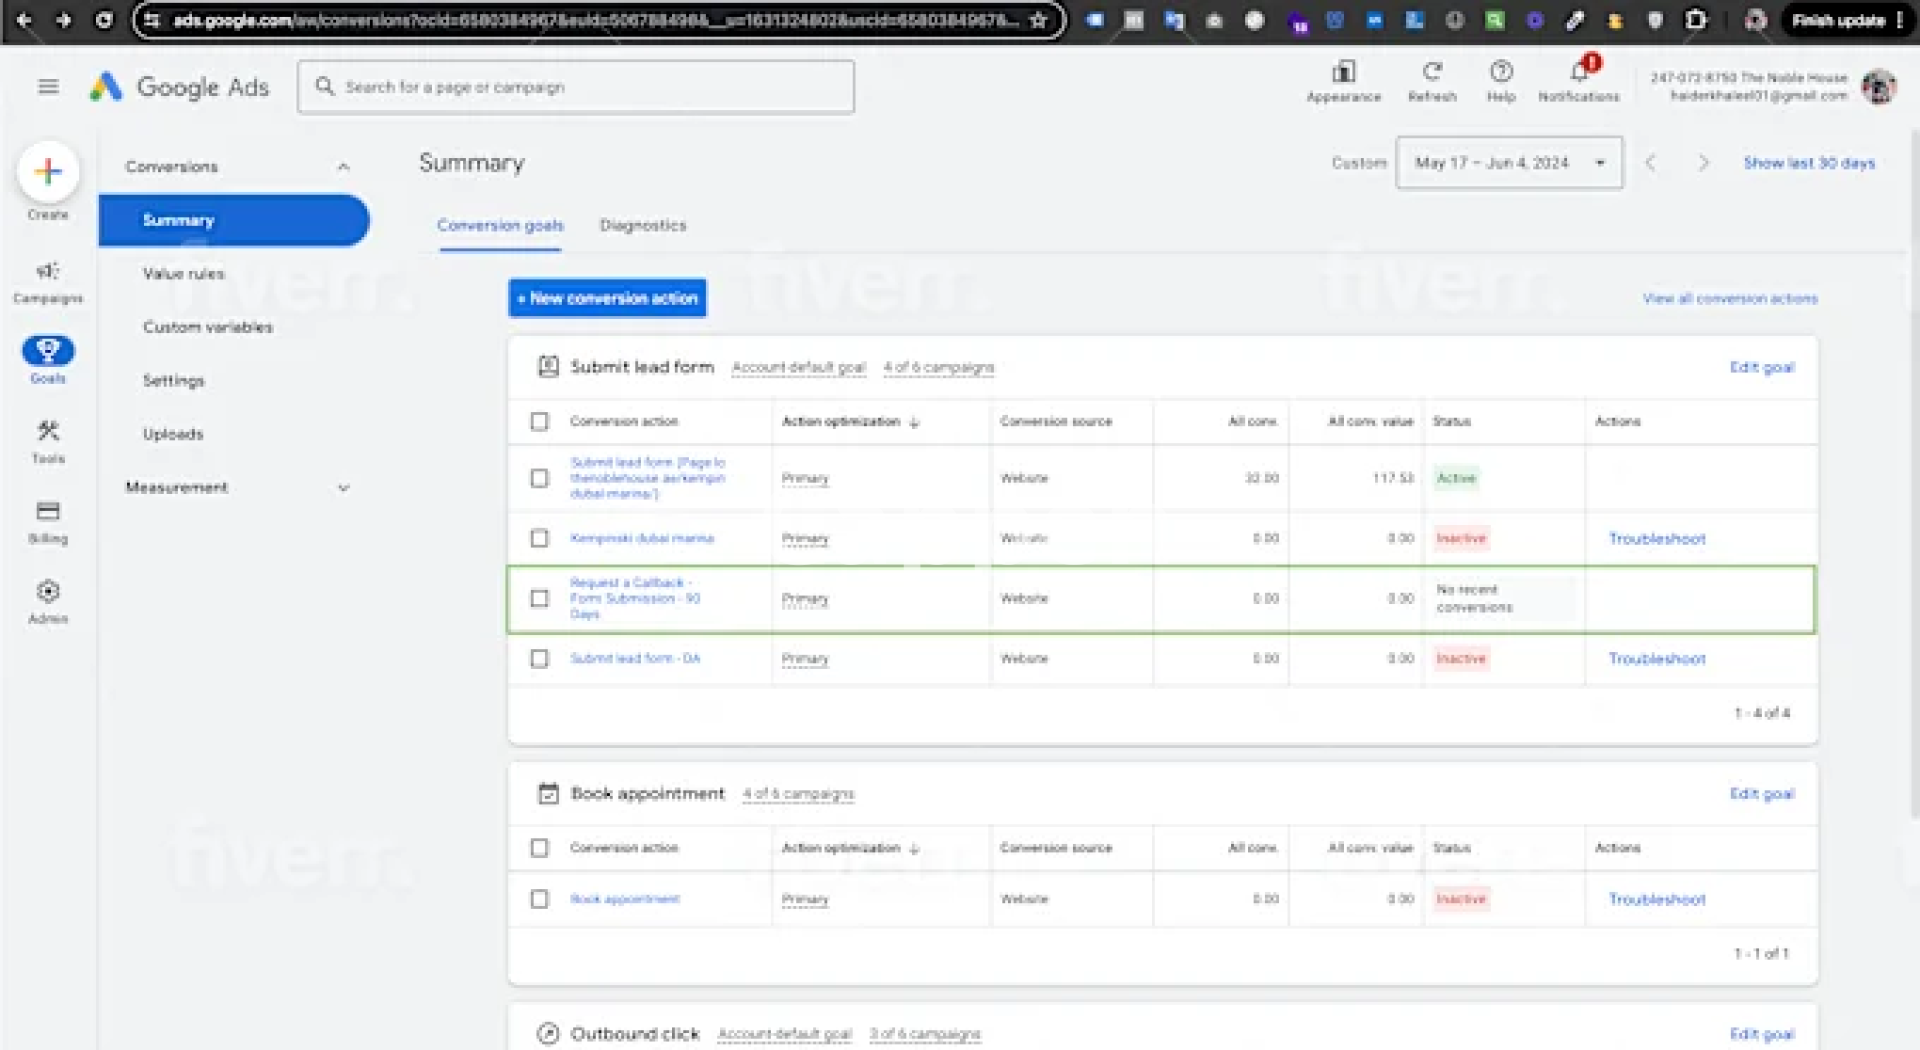This screenshot has height=1050, width=1920.
Task: Check the Kempinski dubai marina row checkbox
Action: tap(540, 539)
